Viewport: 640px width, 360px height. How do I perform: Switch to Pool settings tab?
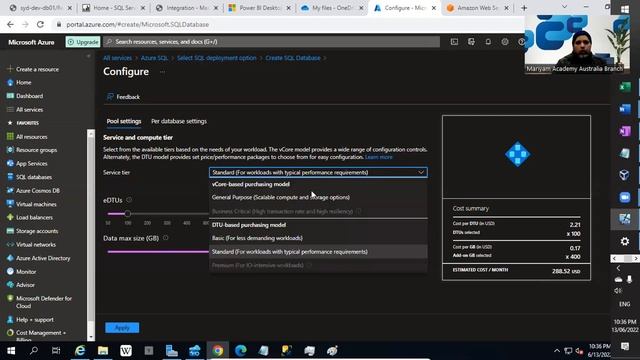(x=124, y=121)
